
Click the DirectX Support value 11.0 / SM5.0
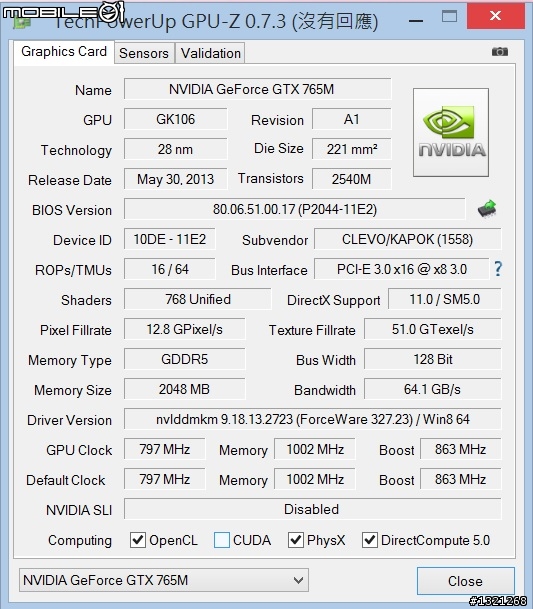(x=445, y=299)
